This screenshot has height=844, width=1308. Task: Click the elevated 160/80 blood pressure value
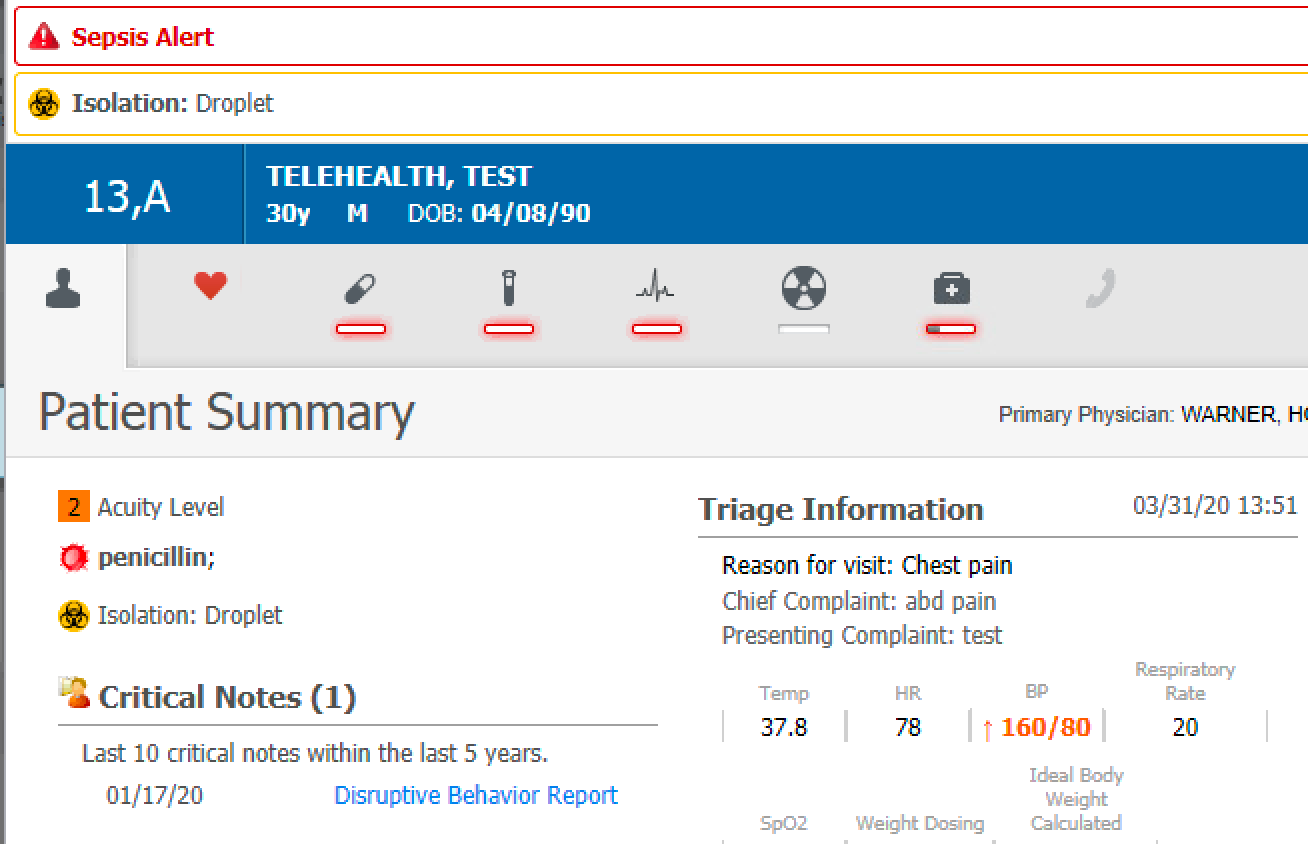(x=1045, y=727)
